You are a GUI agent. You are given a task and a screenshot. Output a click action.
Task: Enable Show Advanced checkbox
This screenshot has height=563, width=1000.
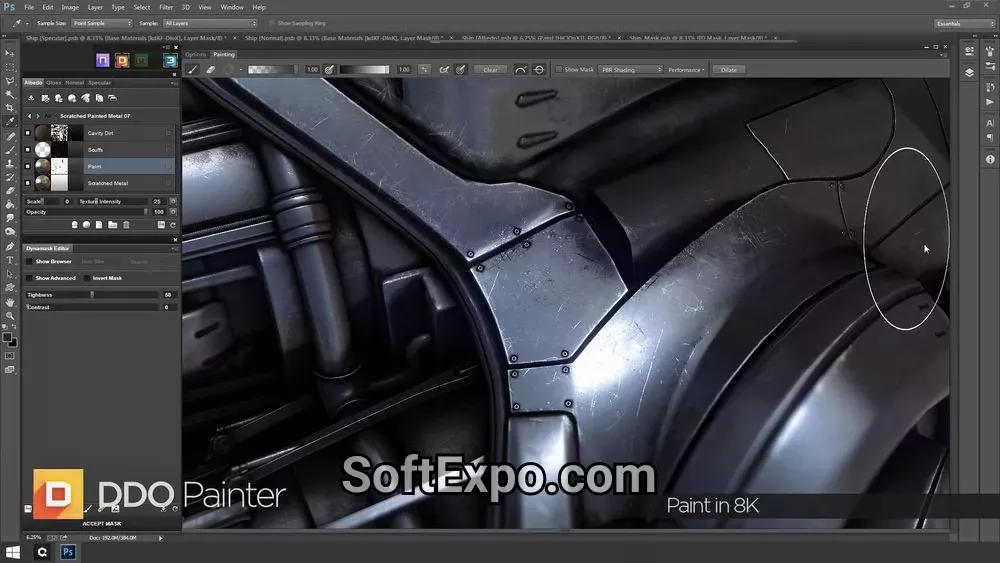pos(29,278)
